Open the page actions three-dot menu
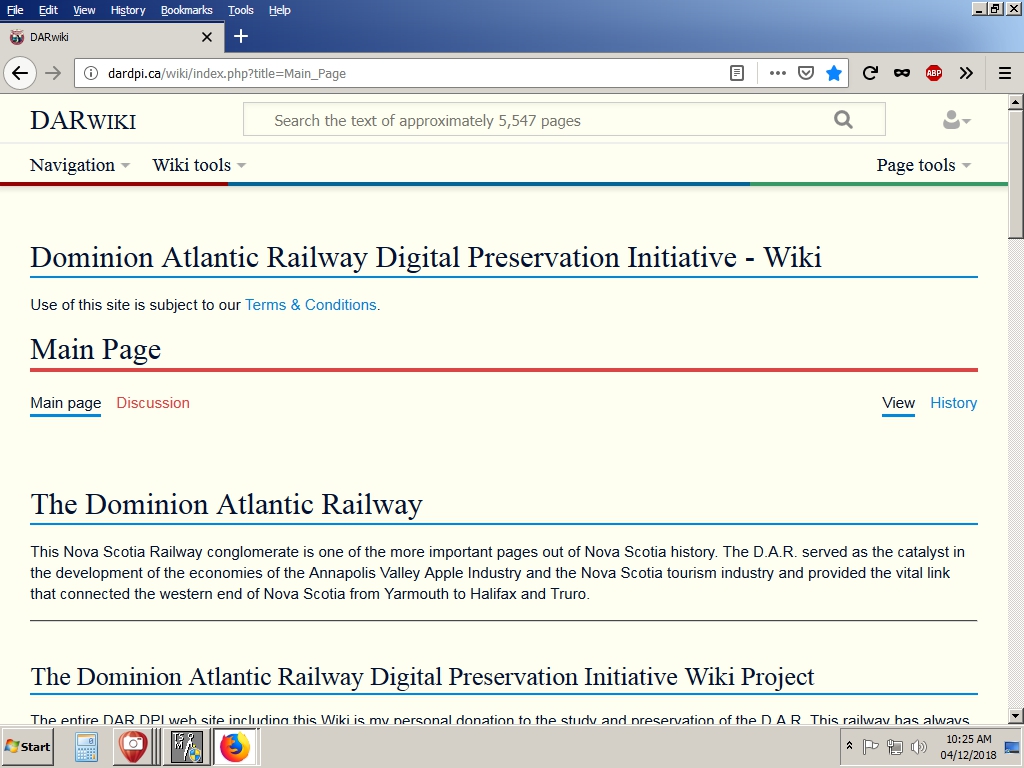The height and width of the screenshot is (768, 1024). point(778,73)
